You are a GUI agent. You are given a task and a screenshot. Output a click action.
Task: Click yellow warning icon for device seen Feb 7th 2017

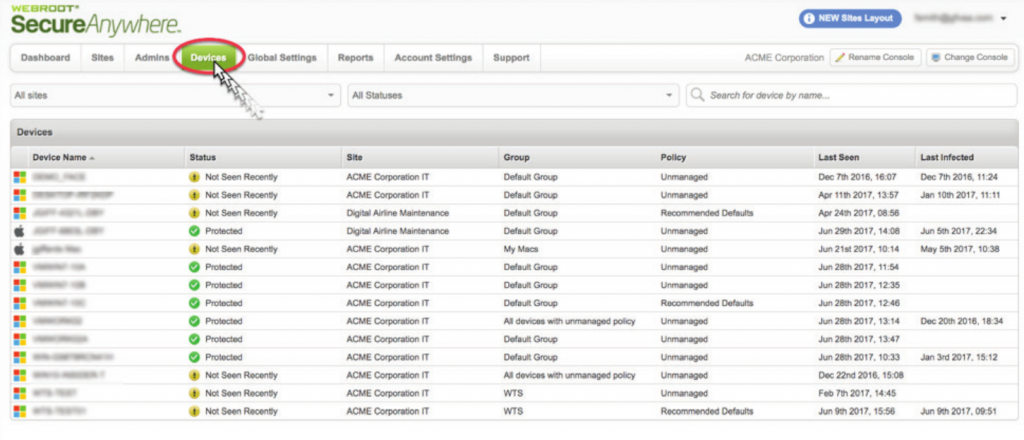194,393
